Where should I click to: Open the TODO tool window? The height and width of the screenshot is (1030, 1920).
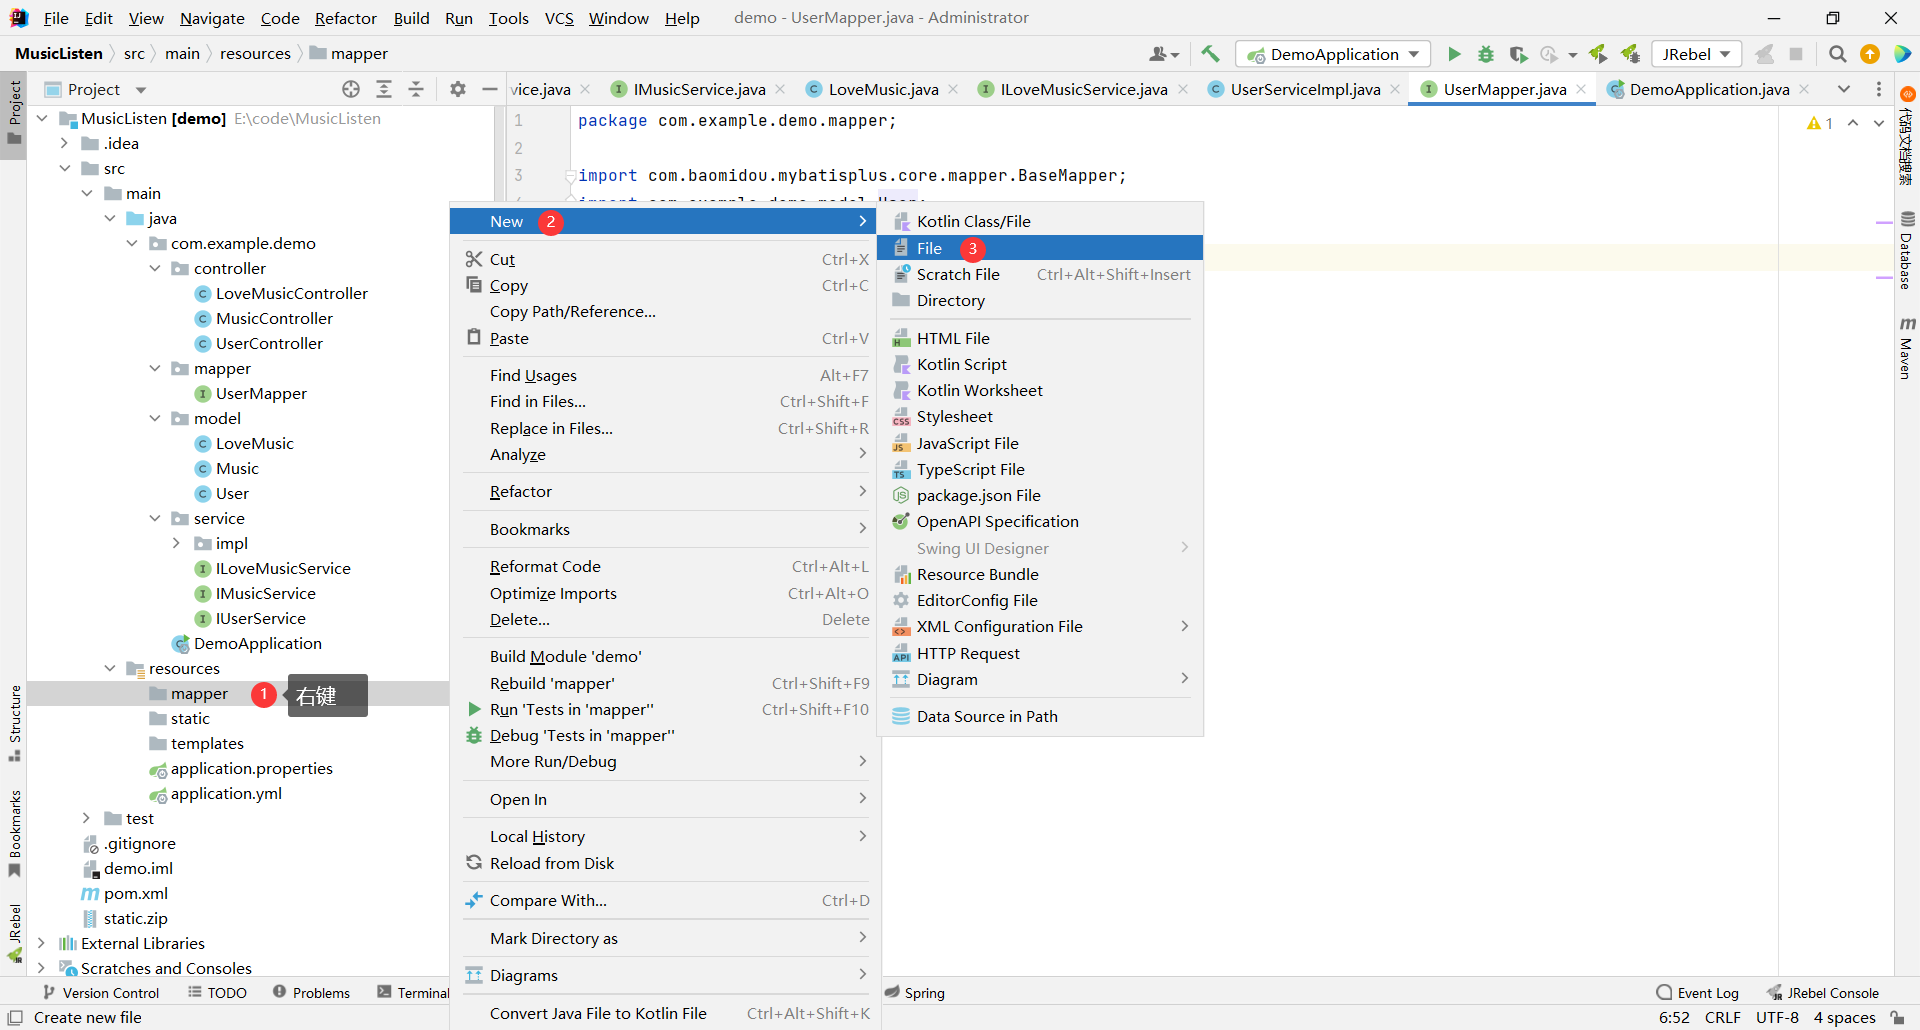click(x=217, y=993)
